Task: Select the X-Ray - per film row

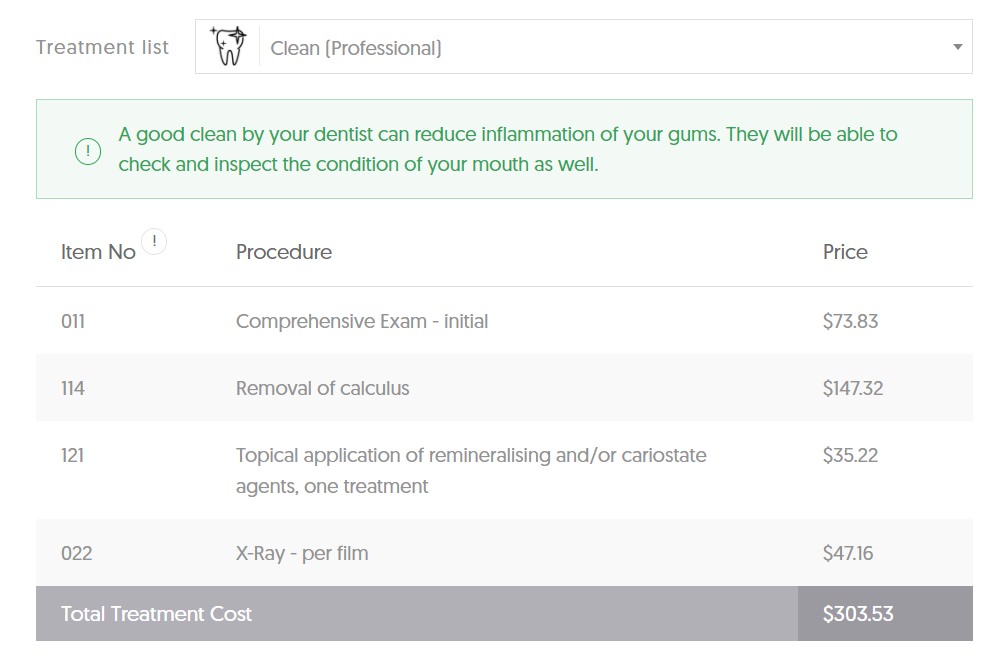Action: pyautogui.click(x=504, y=553)
